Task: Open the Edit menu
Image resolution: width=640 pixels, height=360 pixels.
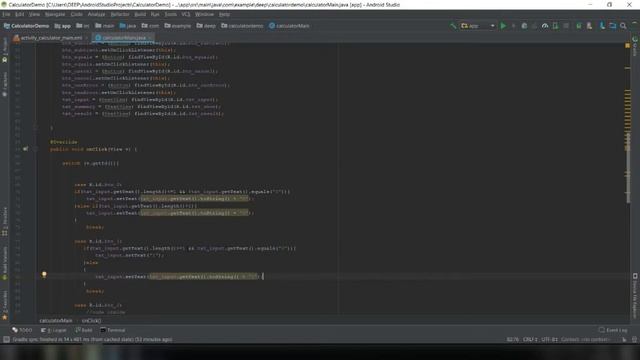Action: click(19, 14)
